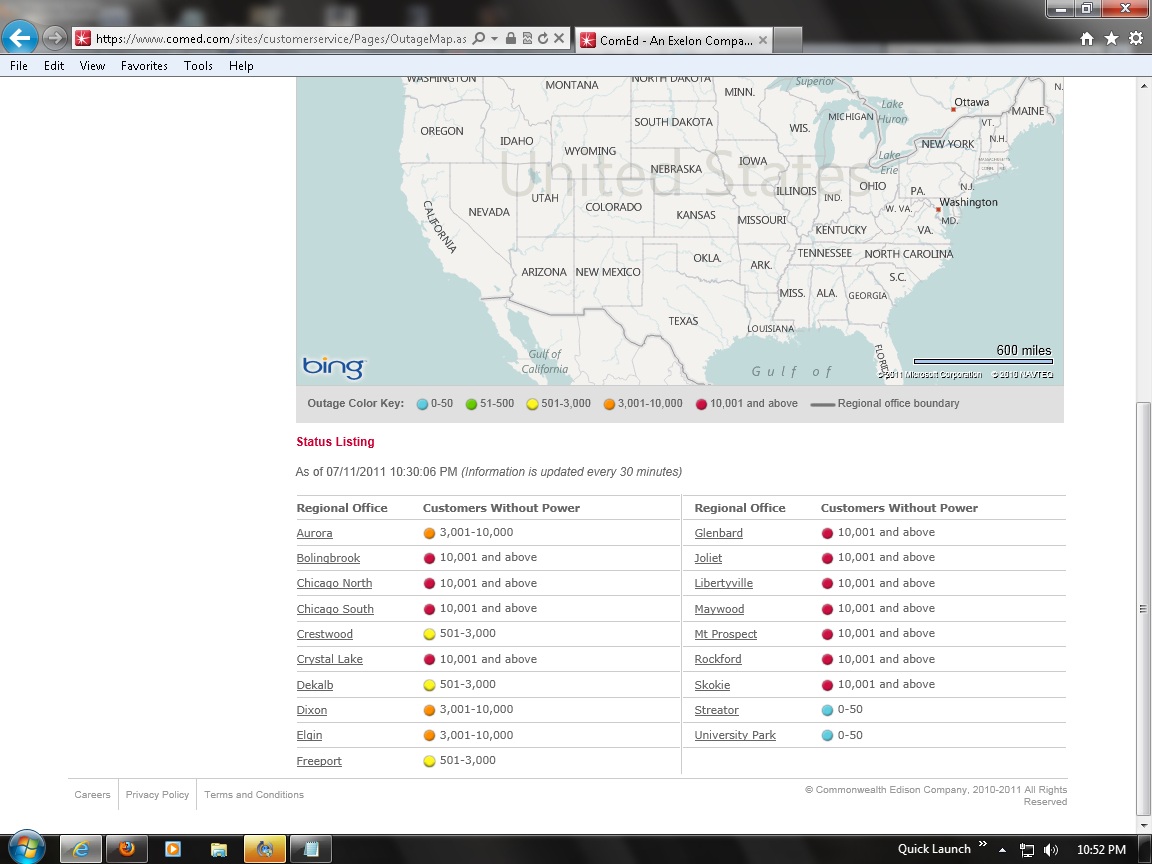Image resolution: width=1152 pixels, height=864 pixels.
Task: Open the Tools menu in the menu bar
Action: (198, 66)
